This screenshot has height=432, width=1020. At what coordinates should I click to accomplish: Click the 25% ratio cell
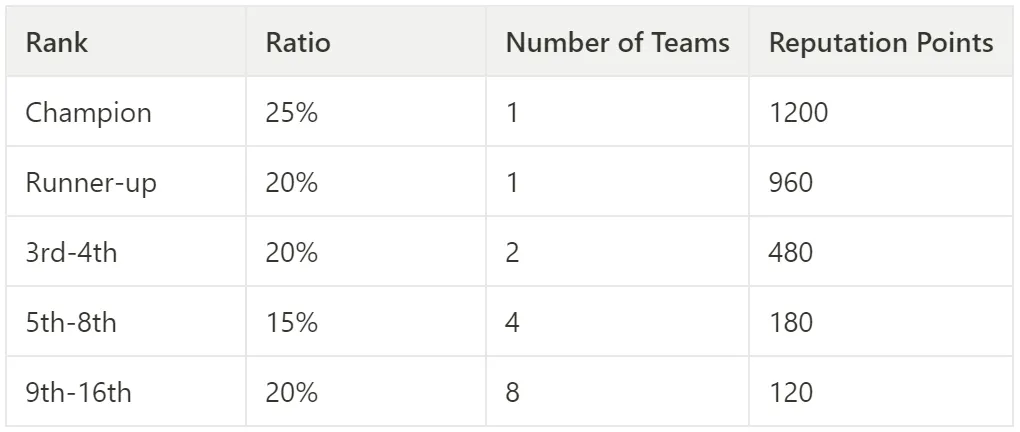pyautogui.click(x=366, y=111)
